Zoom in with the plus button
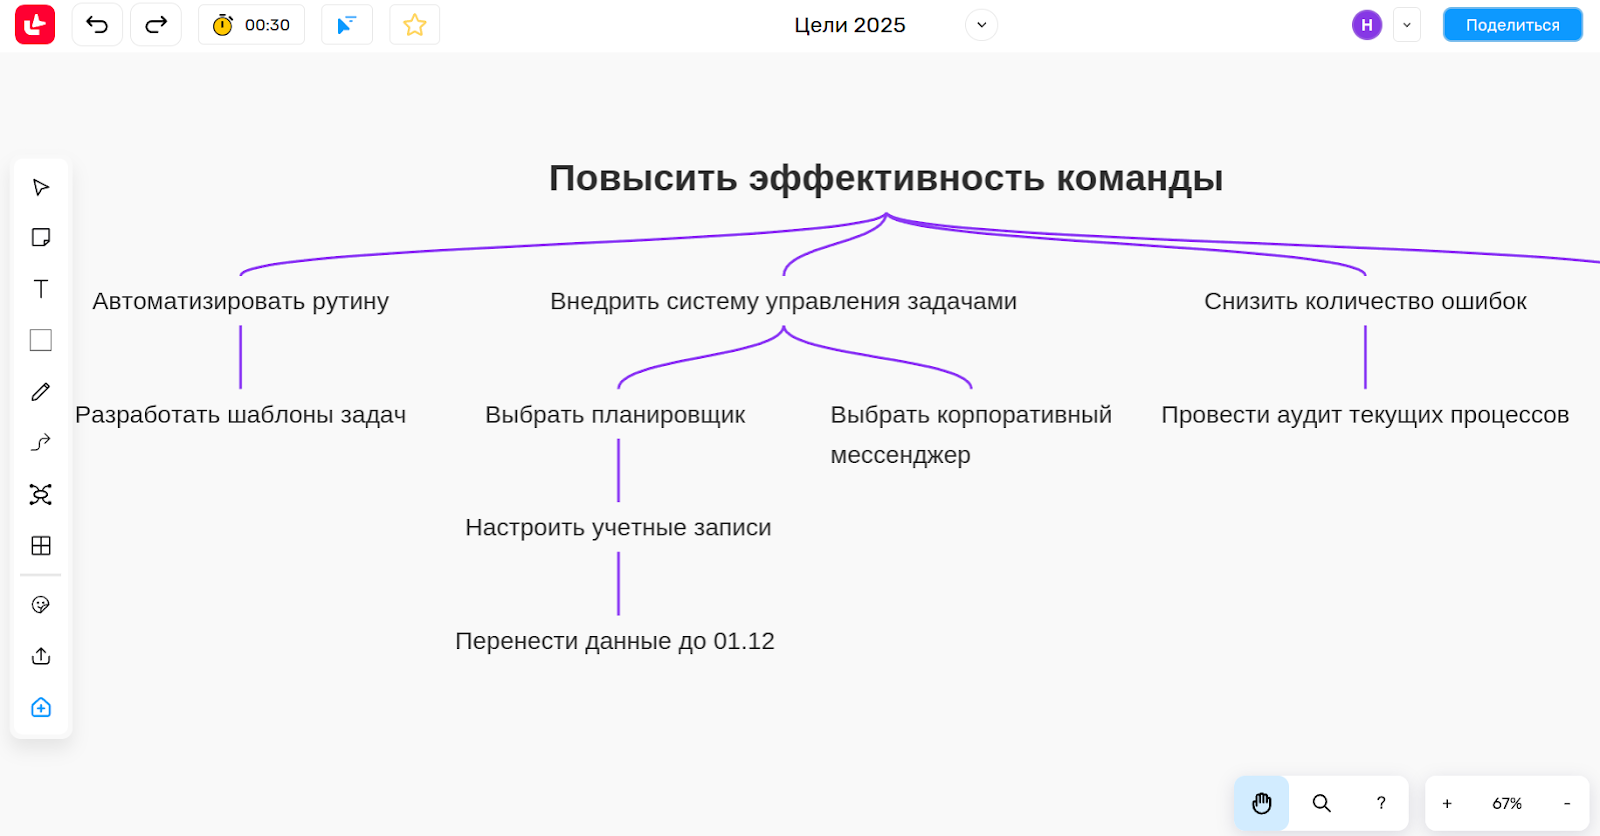The image size is (1600, 836). (1447, 803)
